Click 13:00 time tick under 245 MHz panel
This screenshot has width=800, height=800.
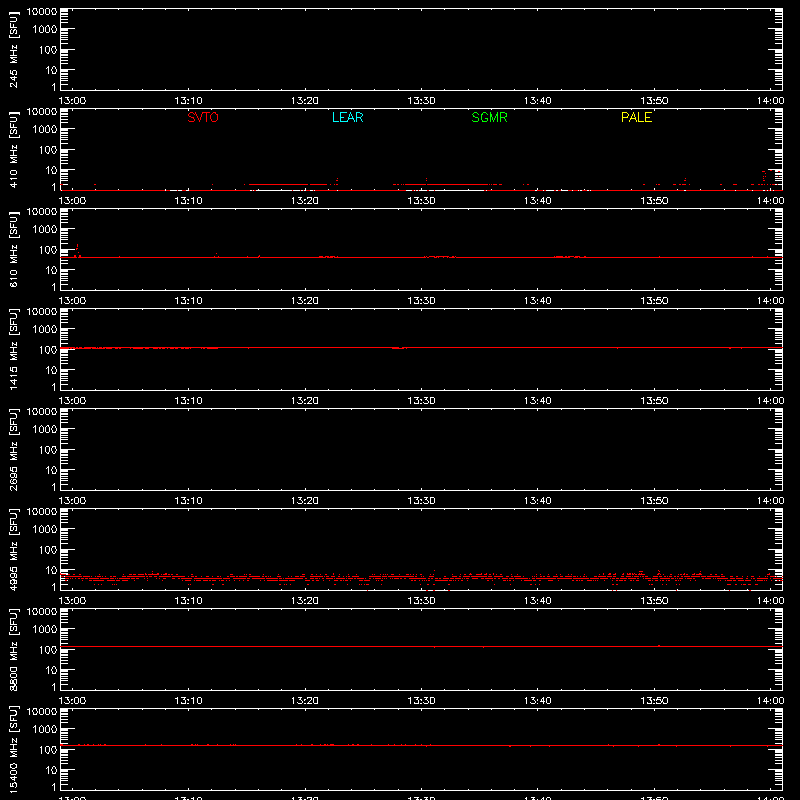click(72, 101)
